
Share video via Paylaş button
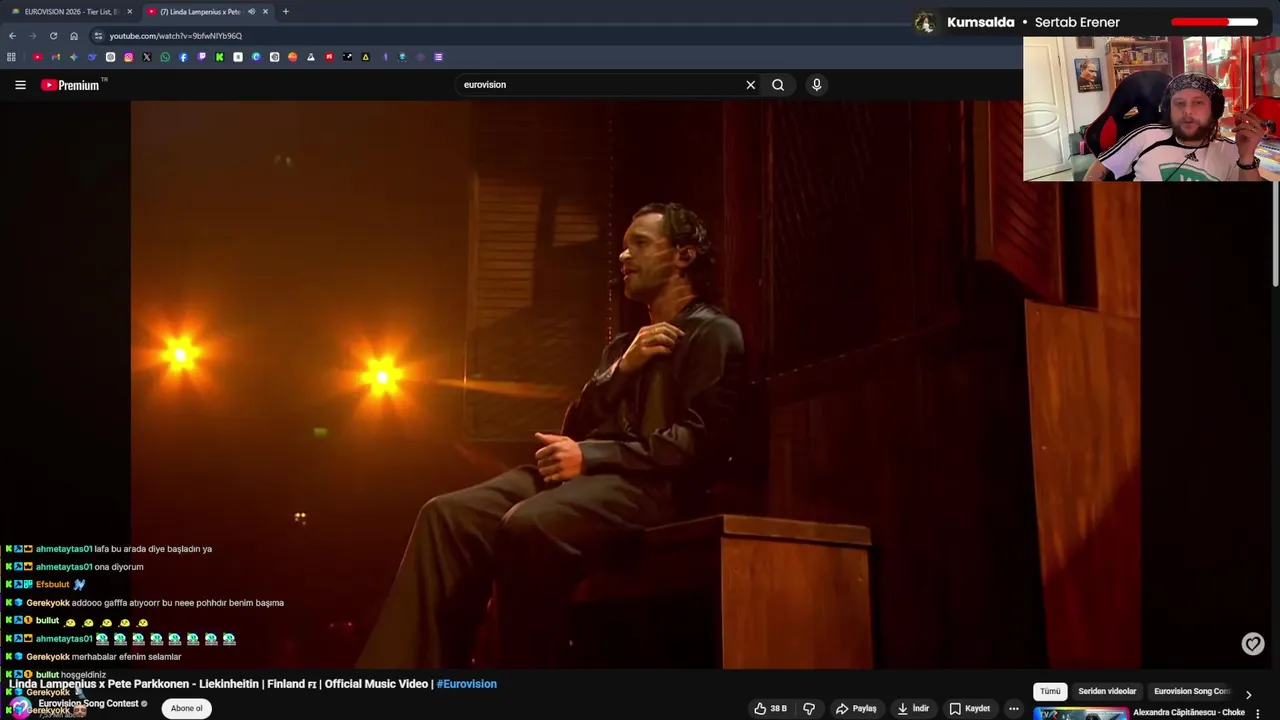[857, 708]
